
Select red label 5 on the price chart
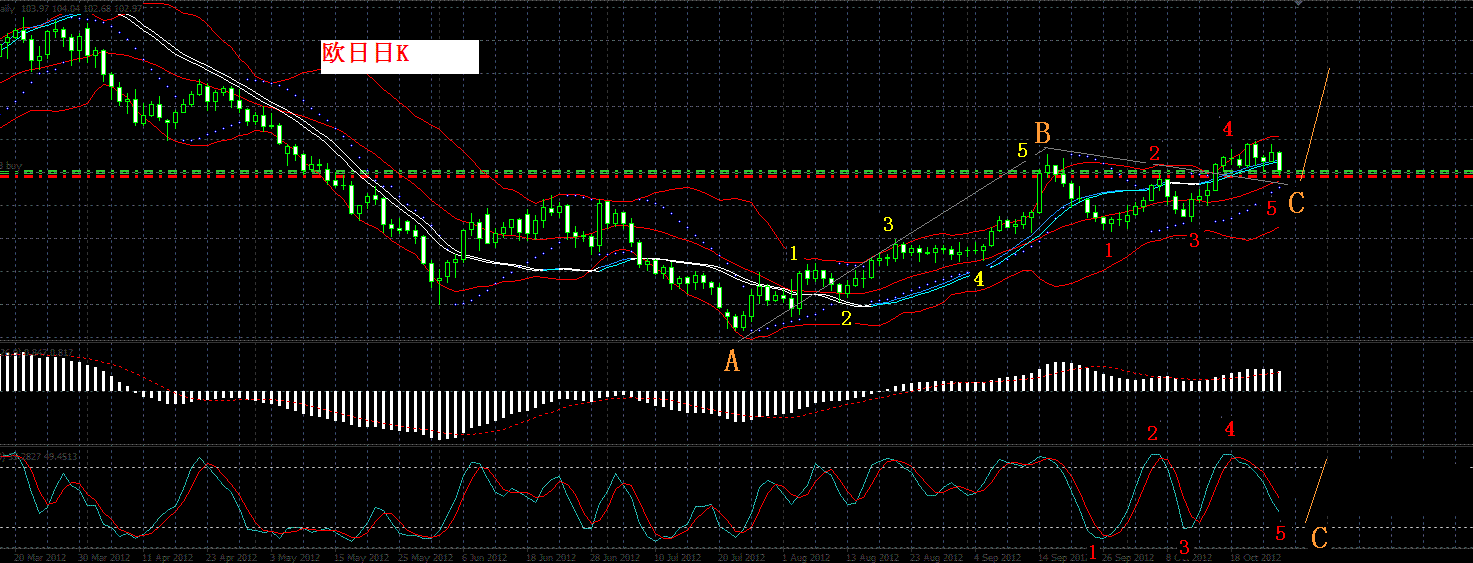pos(1271,209)
